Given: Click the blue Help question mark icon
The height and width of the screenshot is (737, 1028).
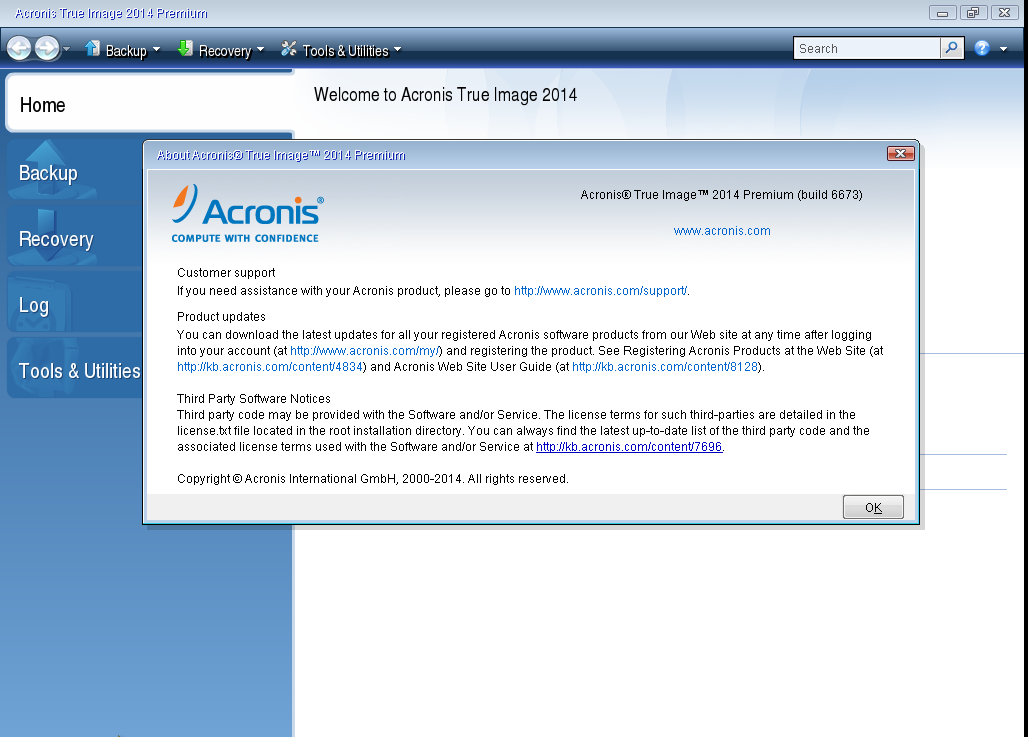Looking at the screenshot, I should [x=981, y=48].
